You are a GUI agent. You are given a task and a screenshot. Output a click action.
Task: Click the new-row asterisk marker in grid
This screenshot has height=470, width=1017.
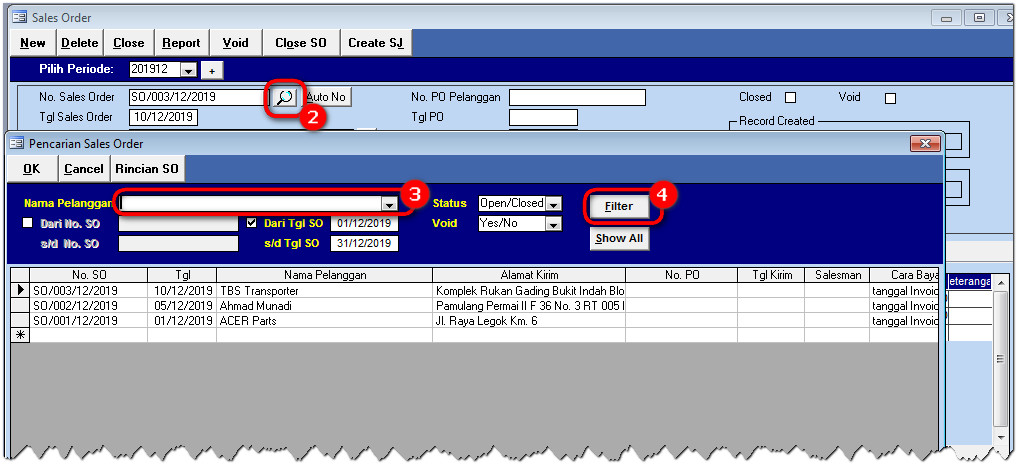coord(20,335)
